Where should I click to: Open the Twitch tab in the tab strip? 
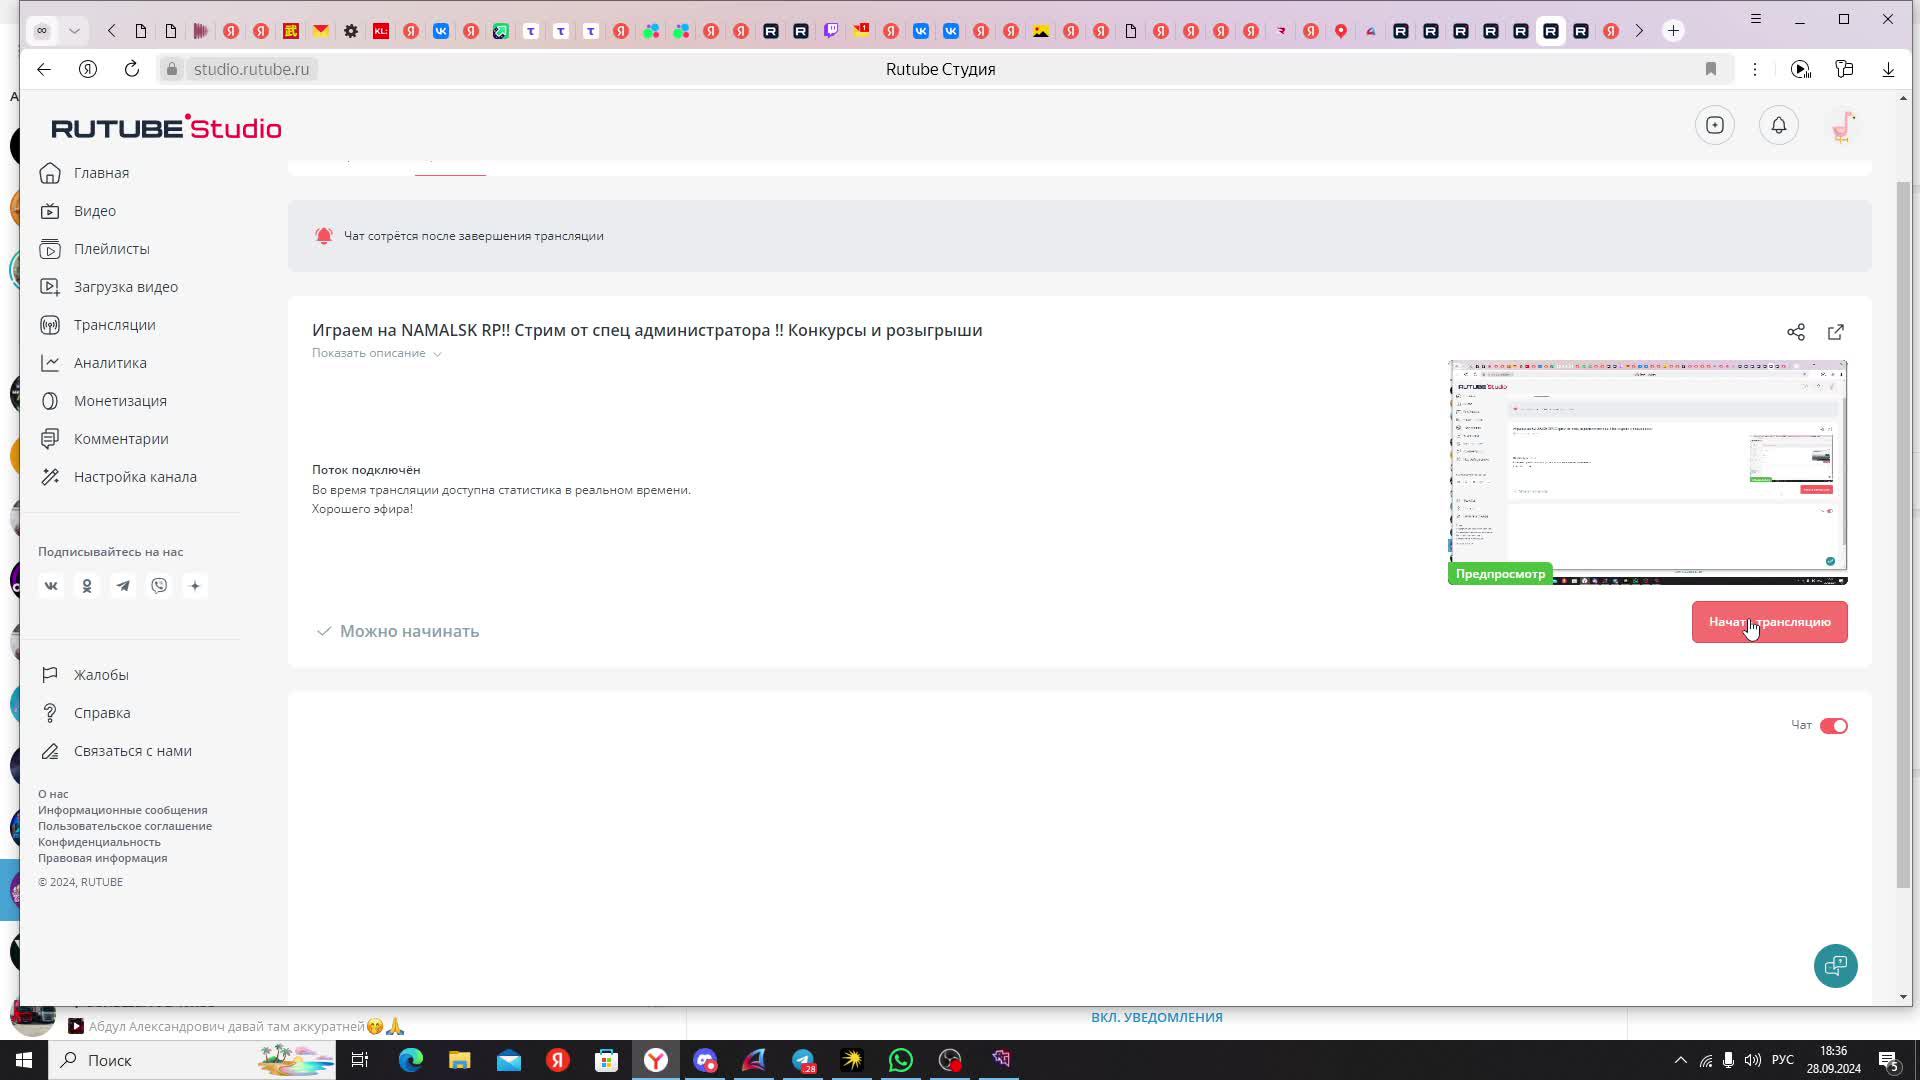pos(831,31)
